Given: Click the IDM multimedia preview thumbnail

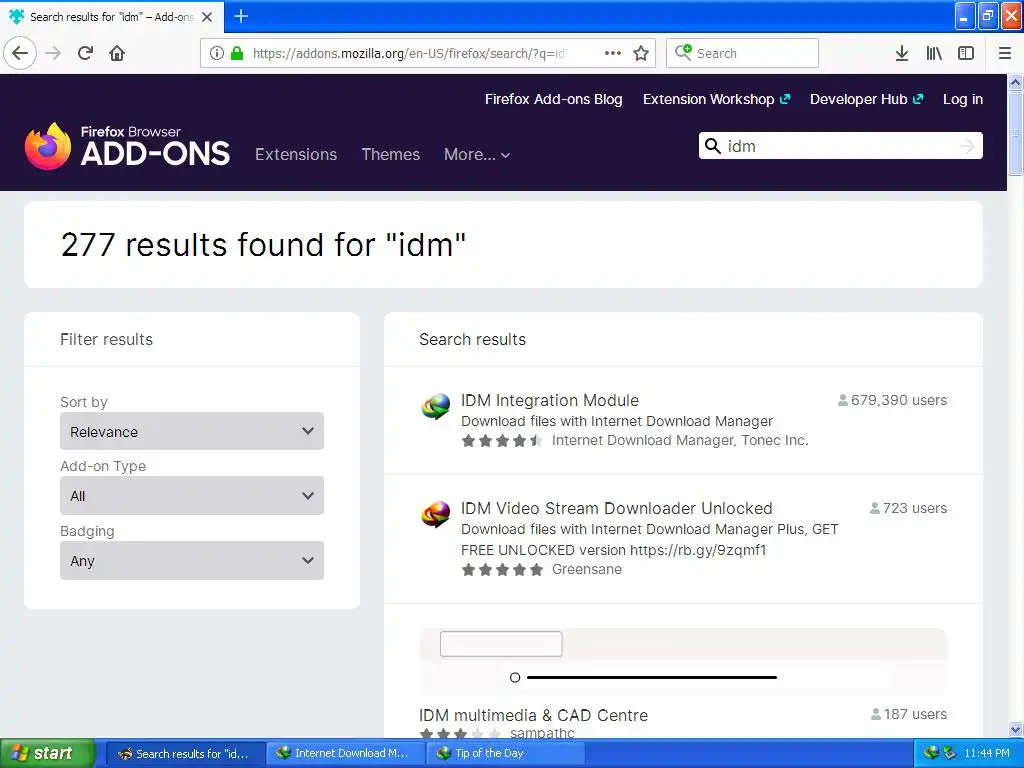Looking at the screenshot, I should click(x=683, y=661).
